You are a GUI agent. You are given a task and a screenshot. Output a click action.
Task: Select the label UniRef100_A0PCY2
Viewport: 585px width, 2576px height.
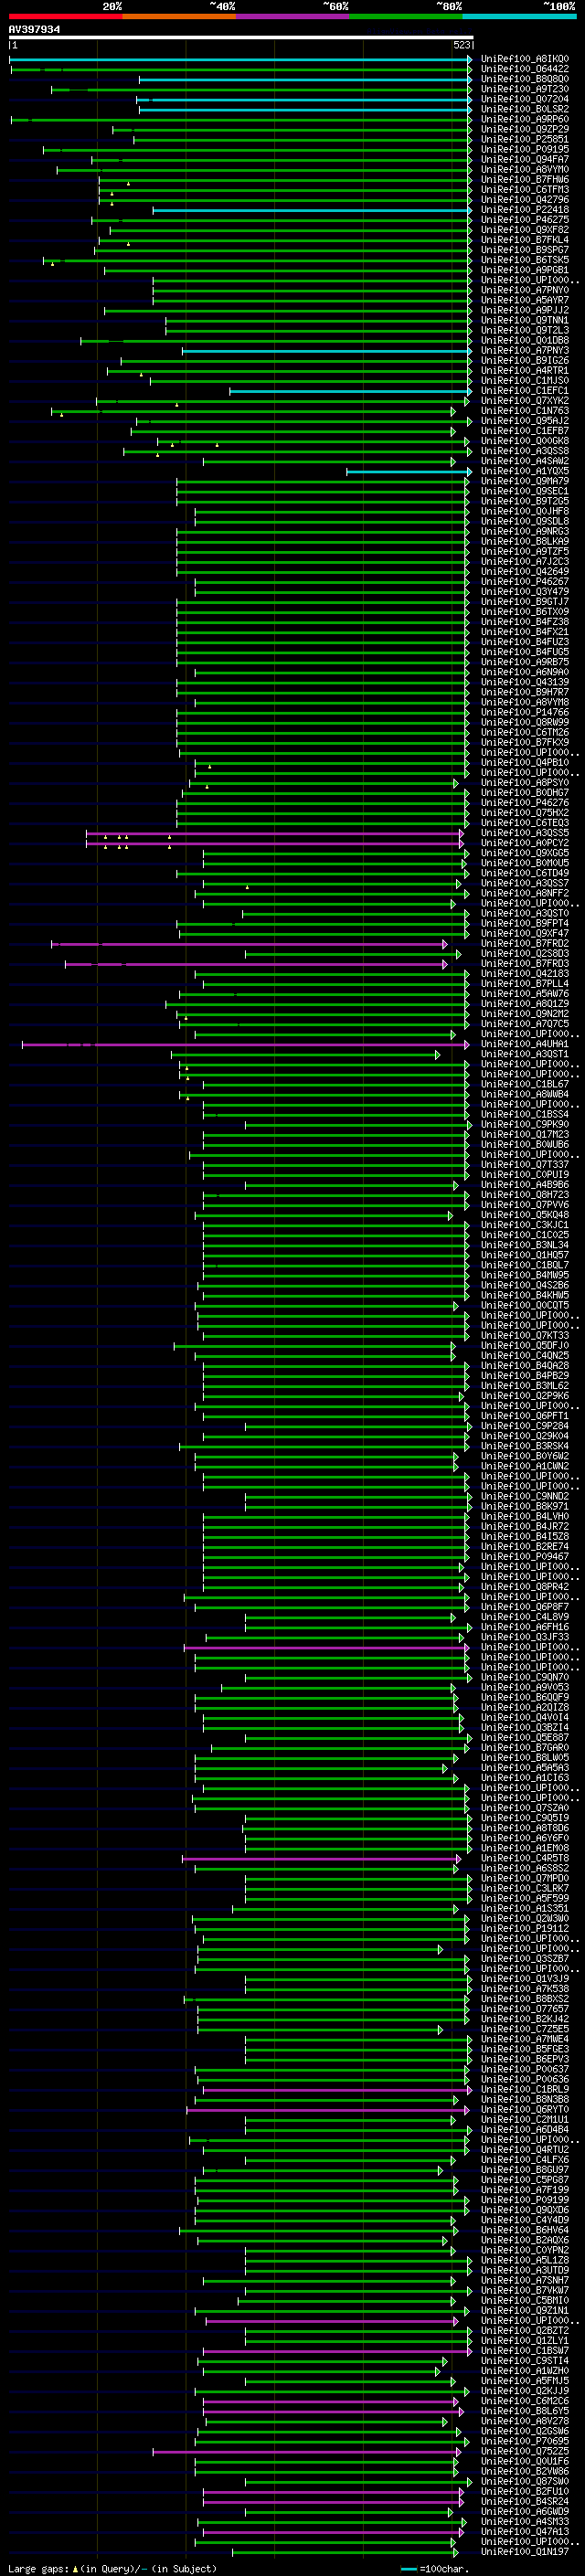(x=525, y=843)
